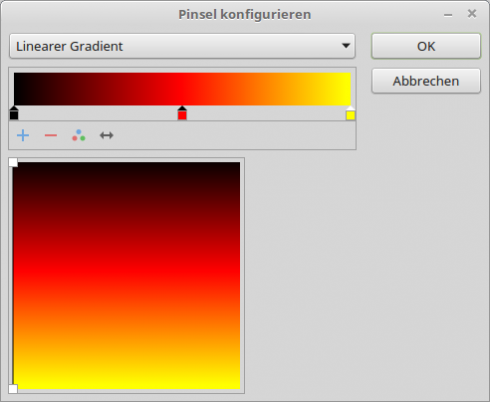
Task: Click the Abbrechen button
Action: (426, 81)
